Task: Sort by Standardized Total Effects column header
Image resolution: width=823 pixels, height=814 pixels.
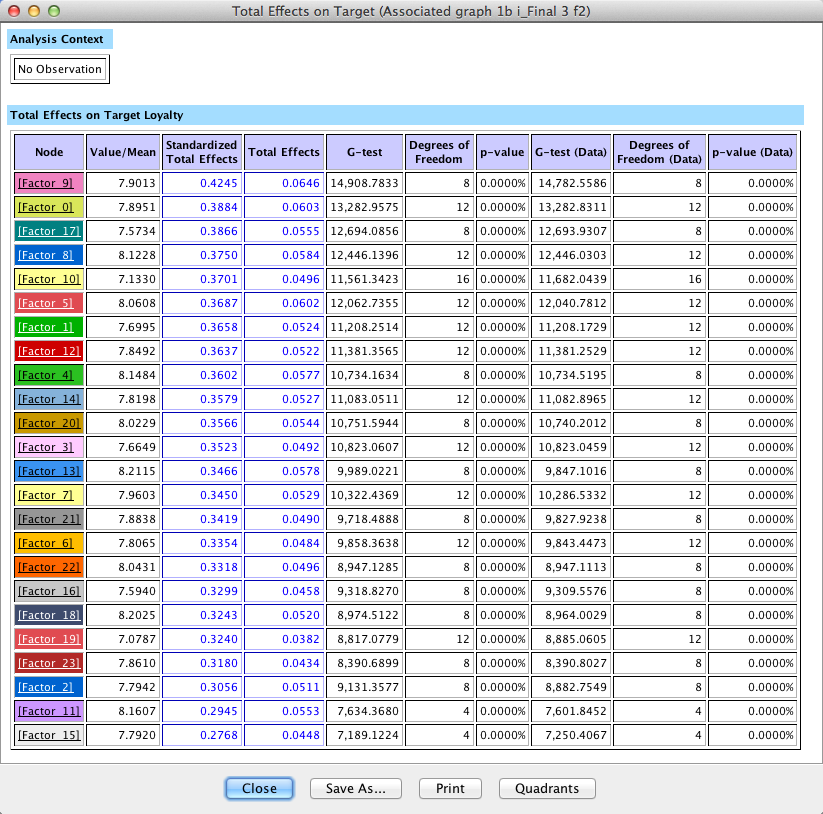Action: tap(201, 152)
